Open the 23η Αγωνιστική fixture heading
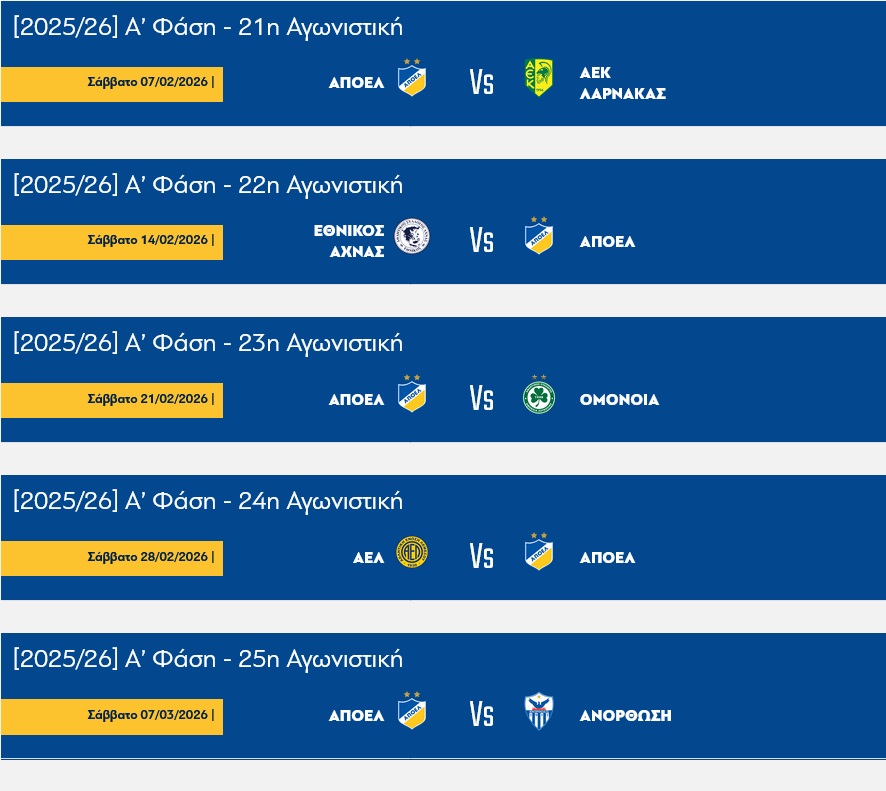Screen dimensions: 886x791 point(208,343)
